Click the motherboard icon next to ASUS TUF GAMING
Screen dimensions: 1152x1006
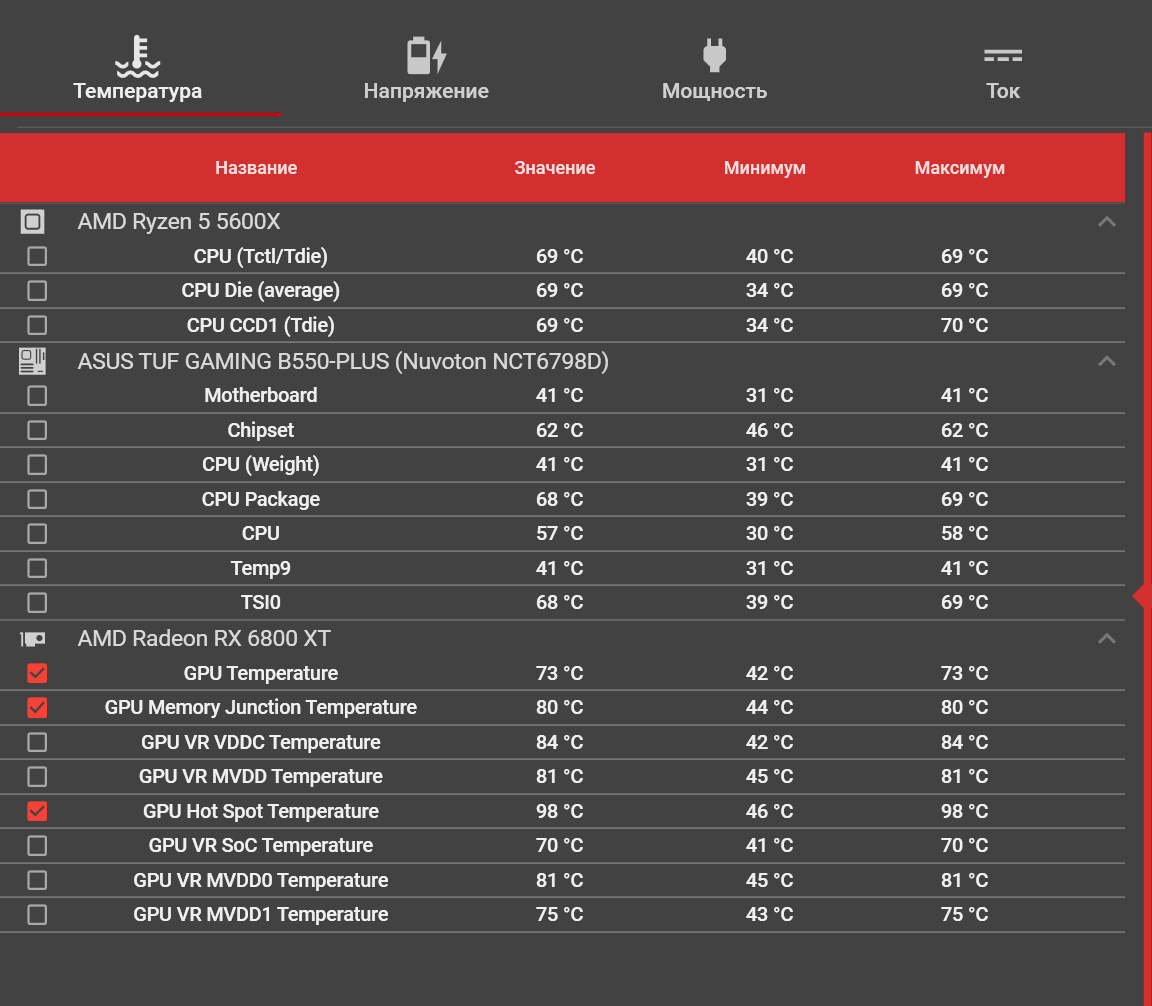[32, 361]
